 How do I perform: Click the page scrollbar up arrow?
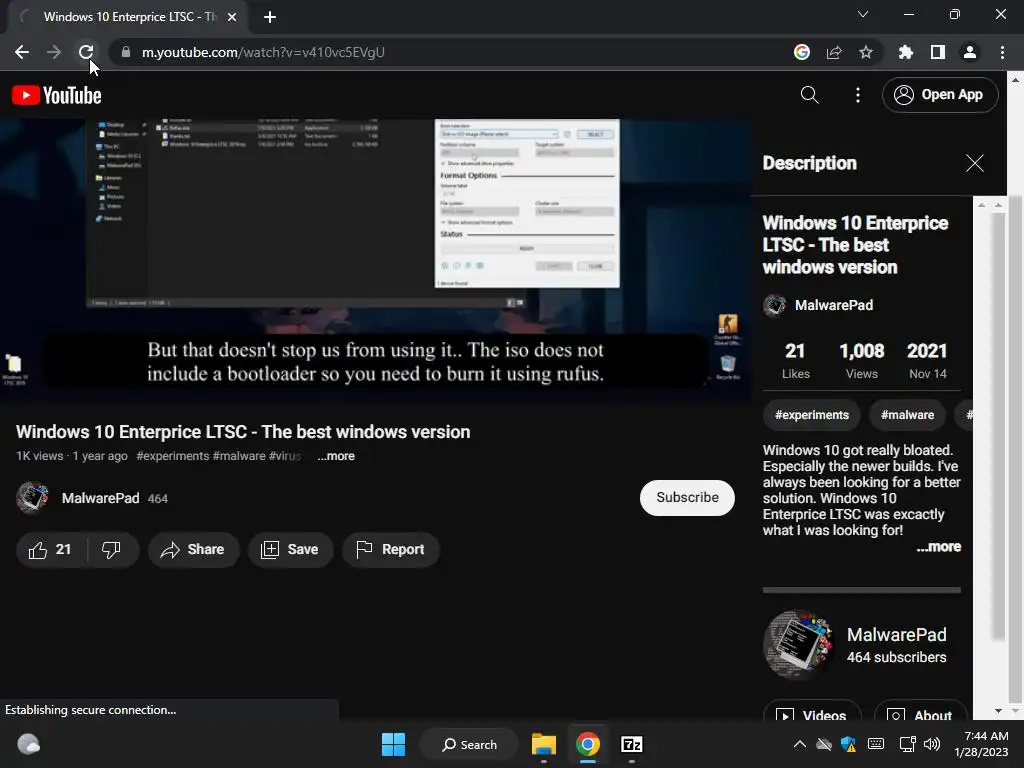1016,80
